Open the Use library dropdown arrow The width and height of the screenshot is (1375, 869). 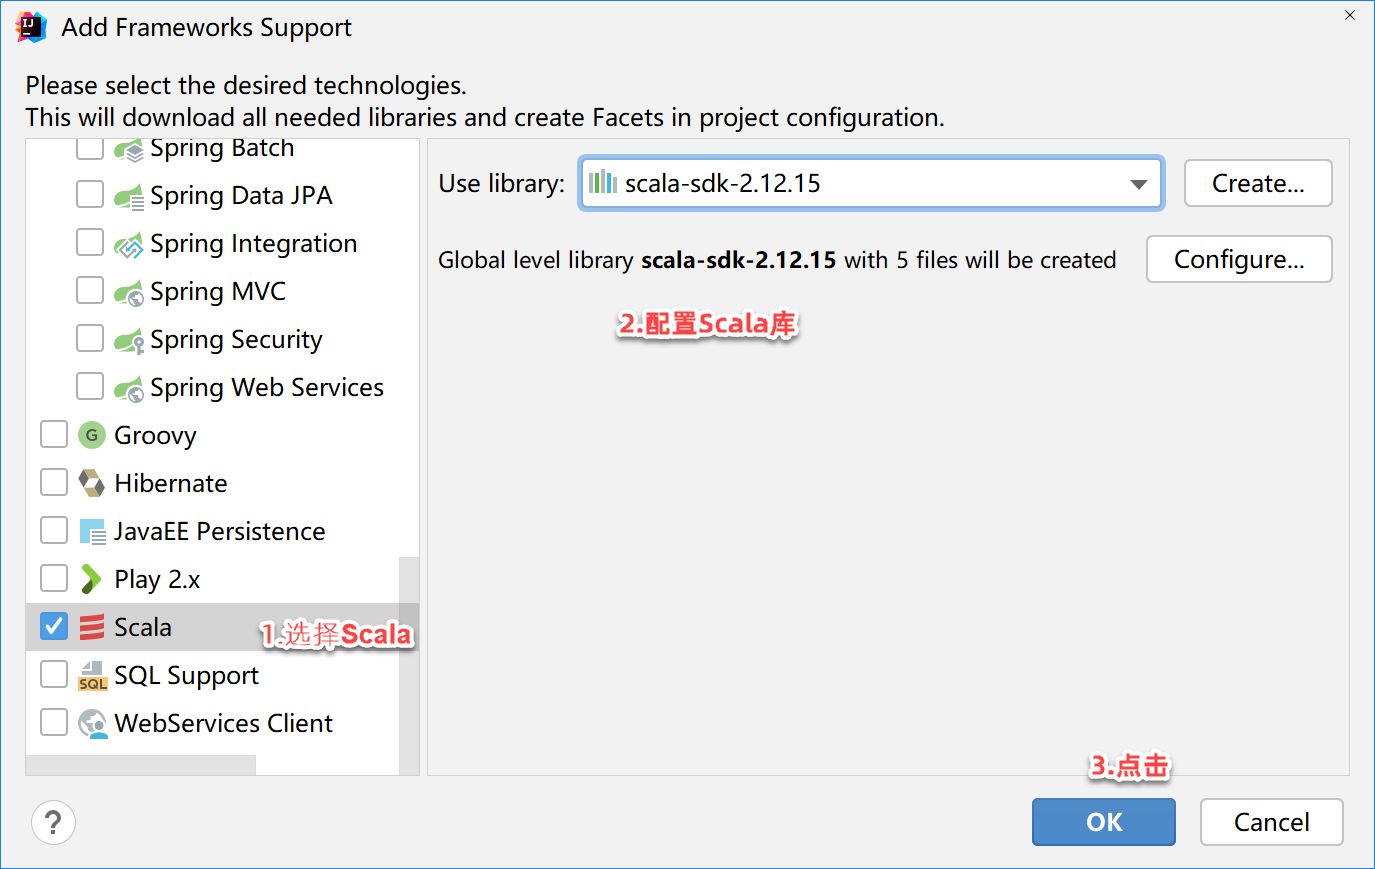point(1138,184)
